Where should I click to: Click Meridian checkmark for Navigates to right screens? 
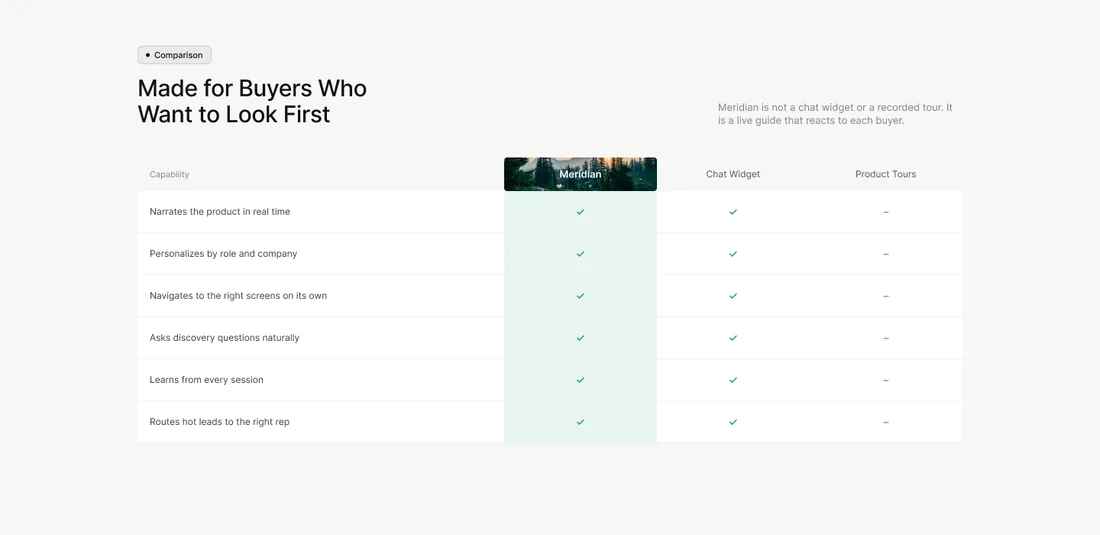click(580, 296)
